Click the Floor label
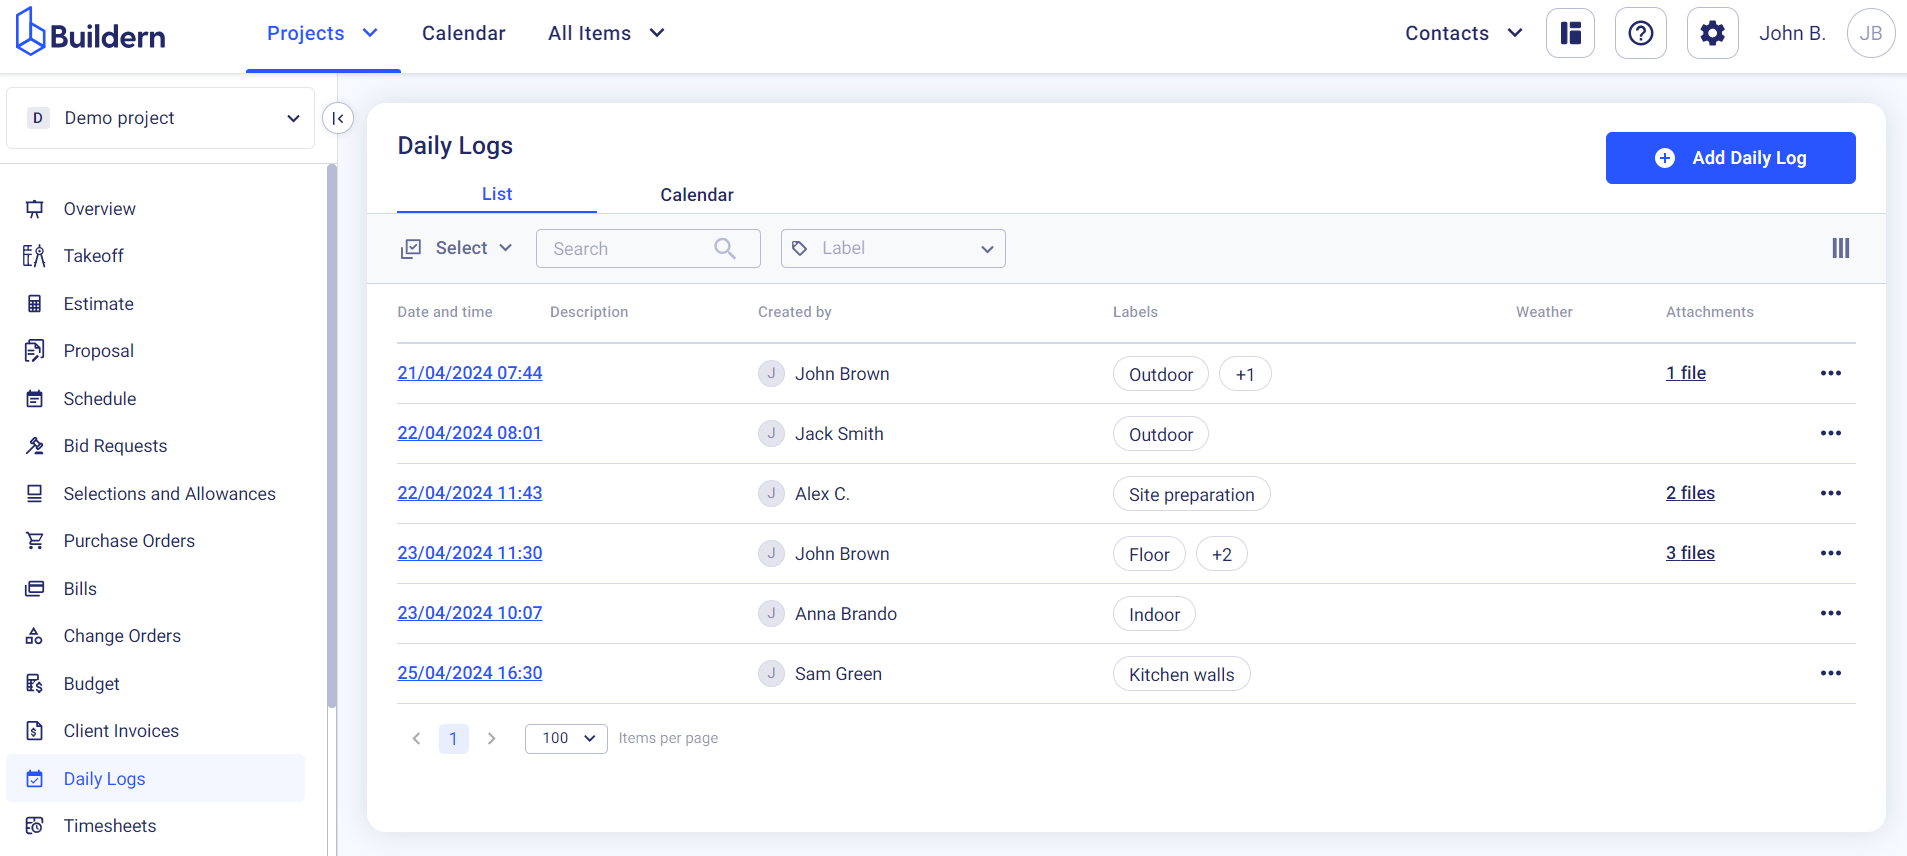The width and height of the screenshot is (1907, 856). (1149, 554)
